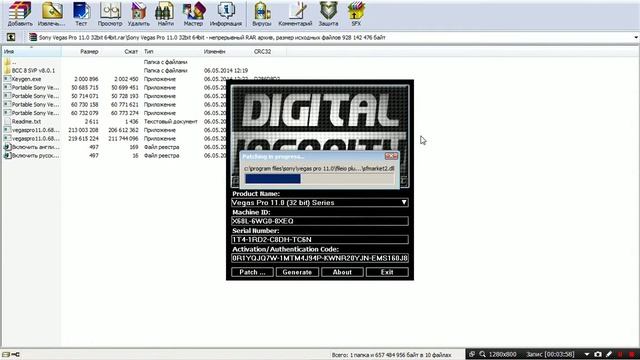The image size is (640, 360).
Task: Close the Patching in progress dialog
Action: click(x=391, y=156)
